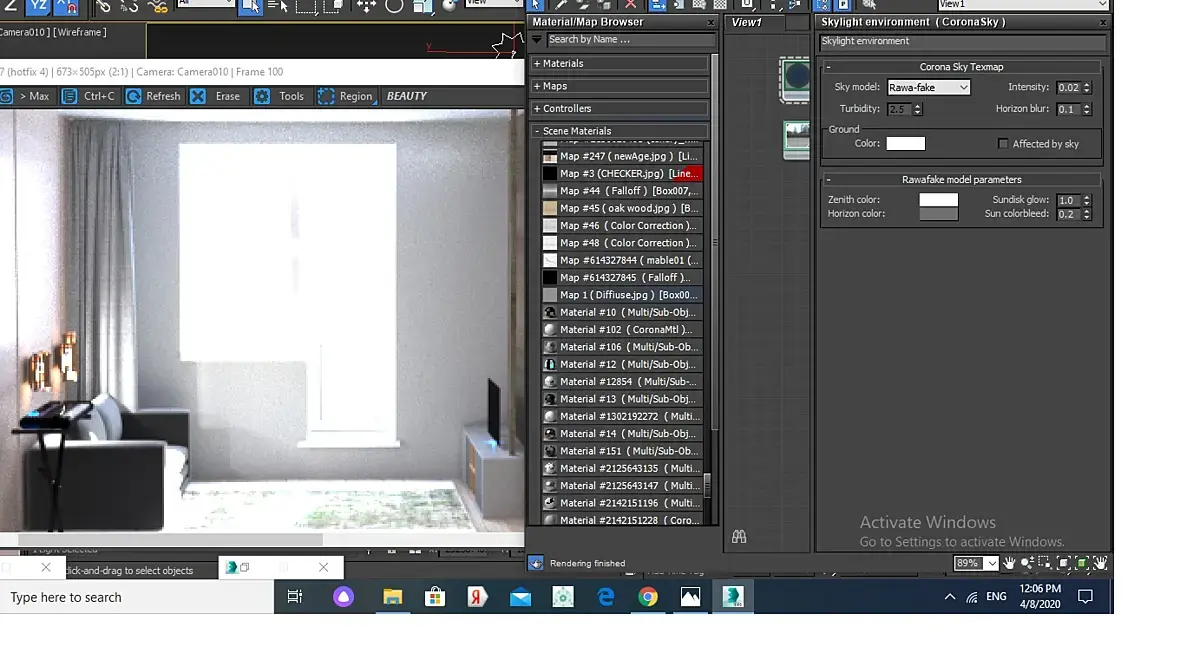Screen dimensions: 1180x666
Task: Select Map #45 (oak wood.jpg) entry
Action: [622, 208]
